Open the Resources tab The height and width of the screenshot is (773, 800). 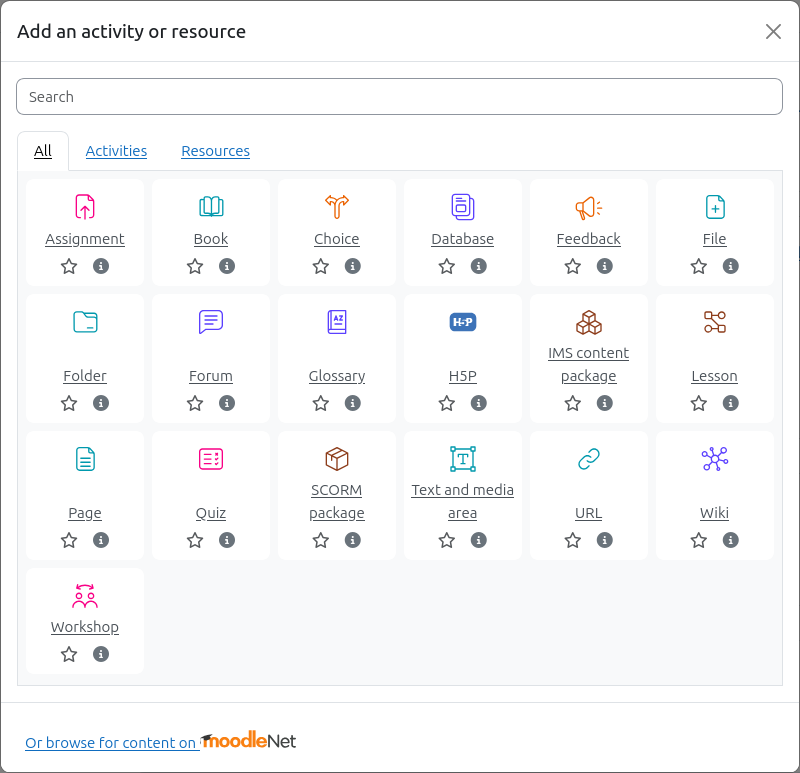[215, 151]
